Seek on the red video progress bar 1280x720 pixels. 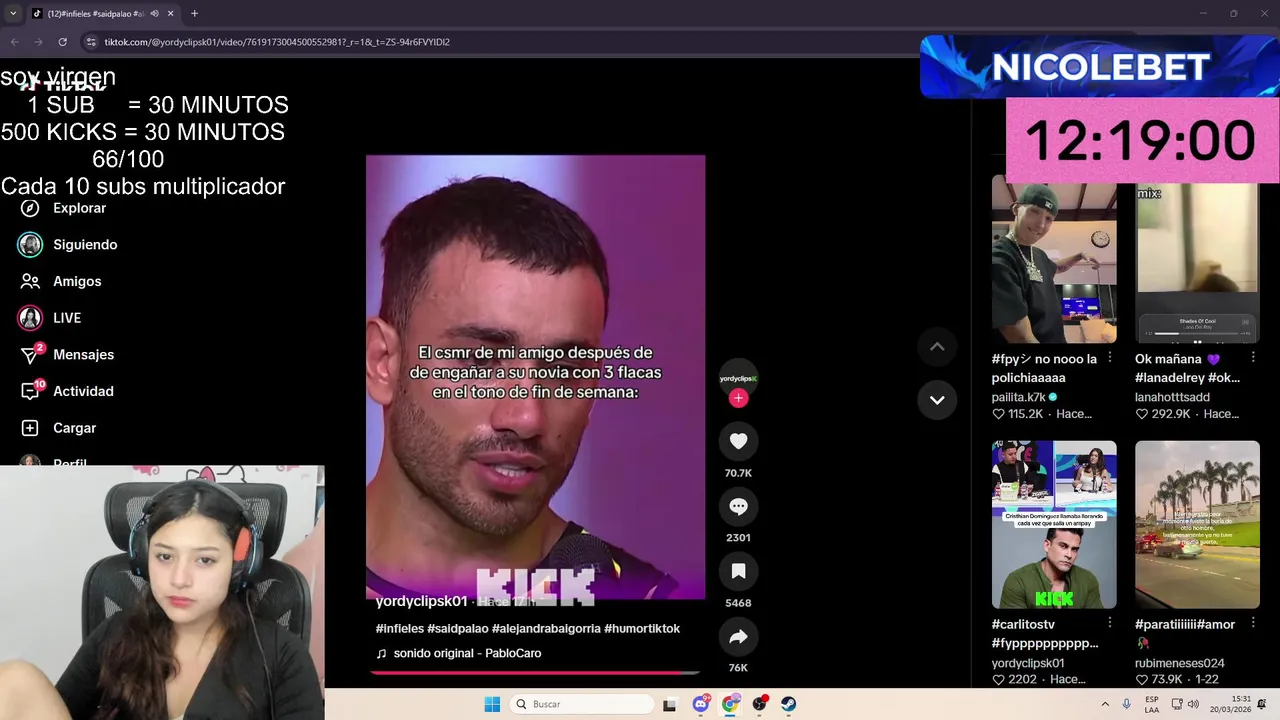(535, 673)
